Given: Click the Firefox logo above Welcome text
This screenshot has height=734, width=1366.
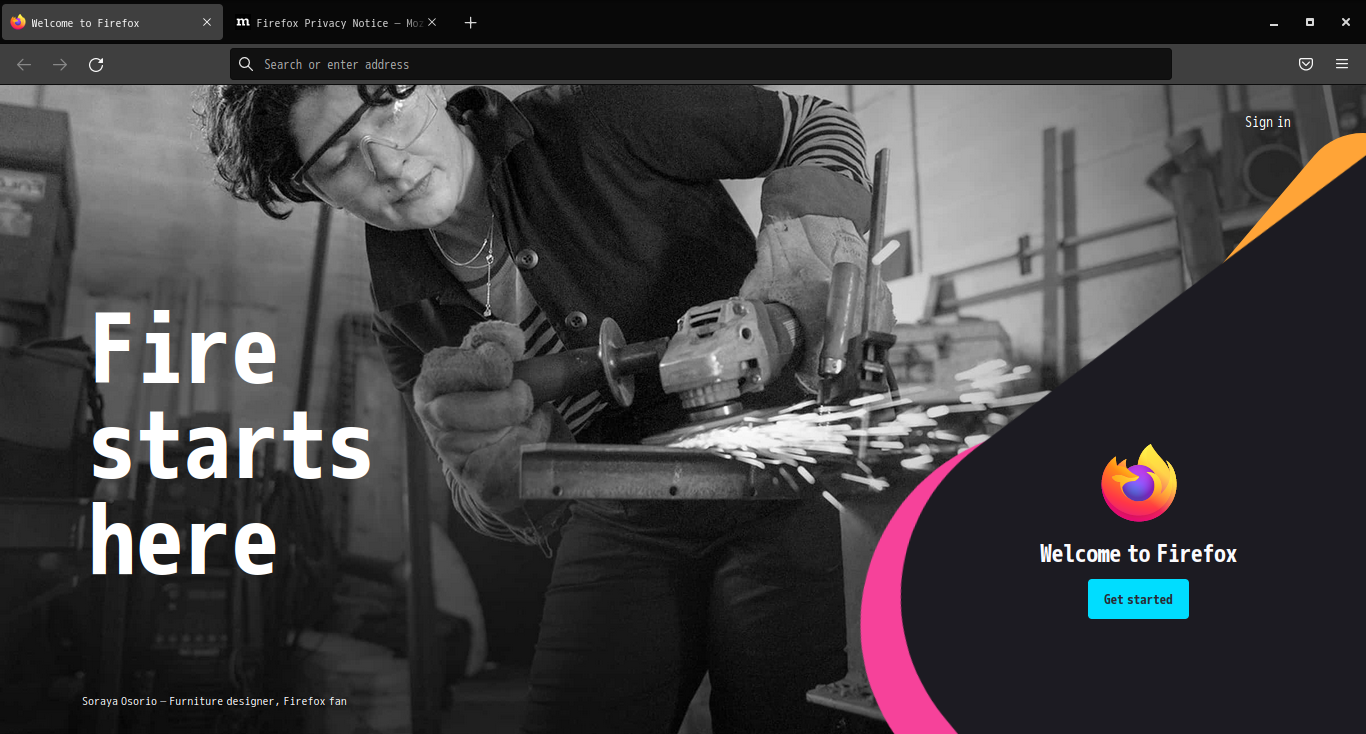Looking at the screenshot, I should (x=1139, y=483).
